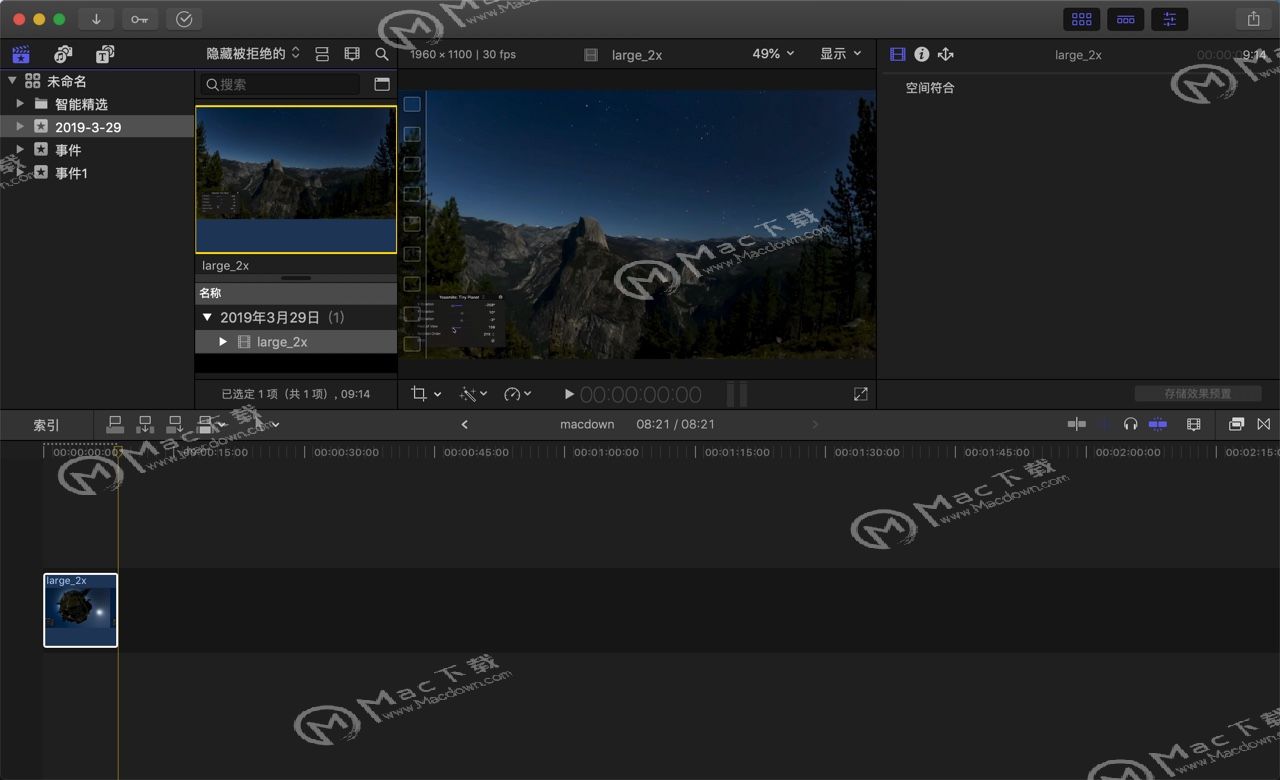Open the effects browser icon
The height and width of the screenshot is (780, 1280).
click(1236, 424)
